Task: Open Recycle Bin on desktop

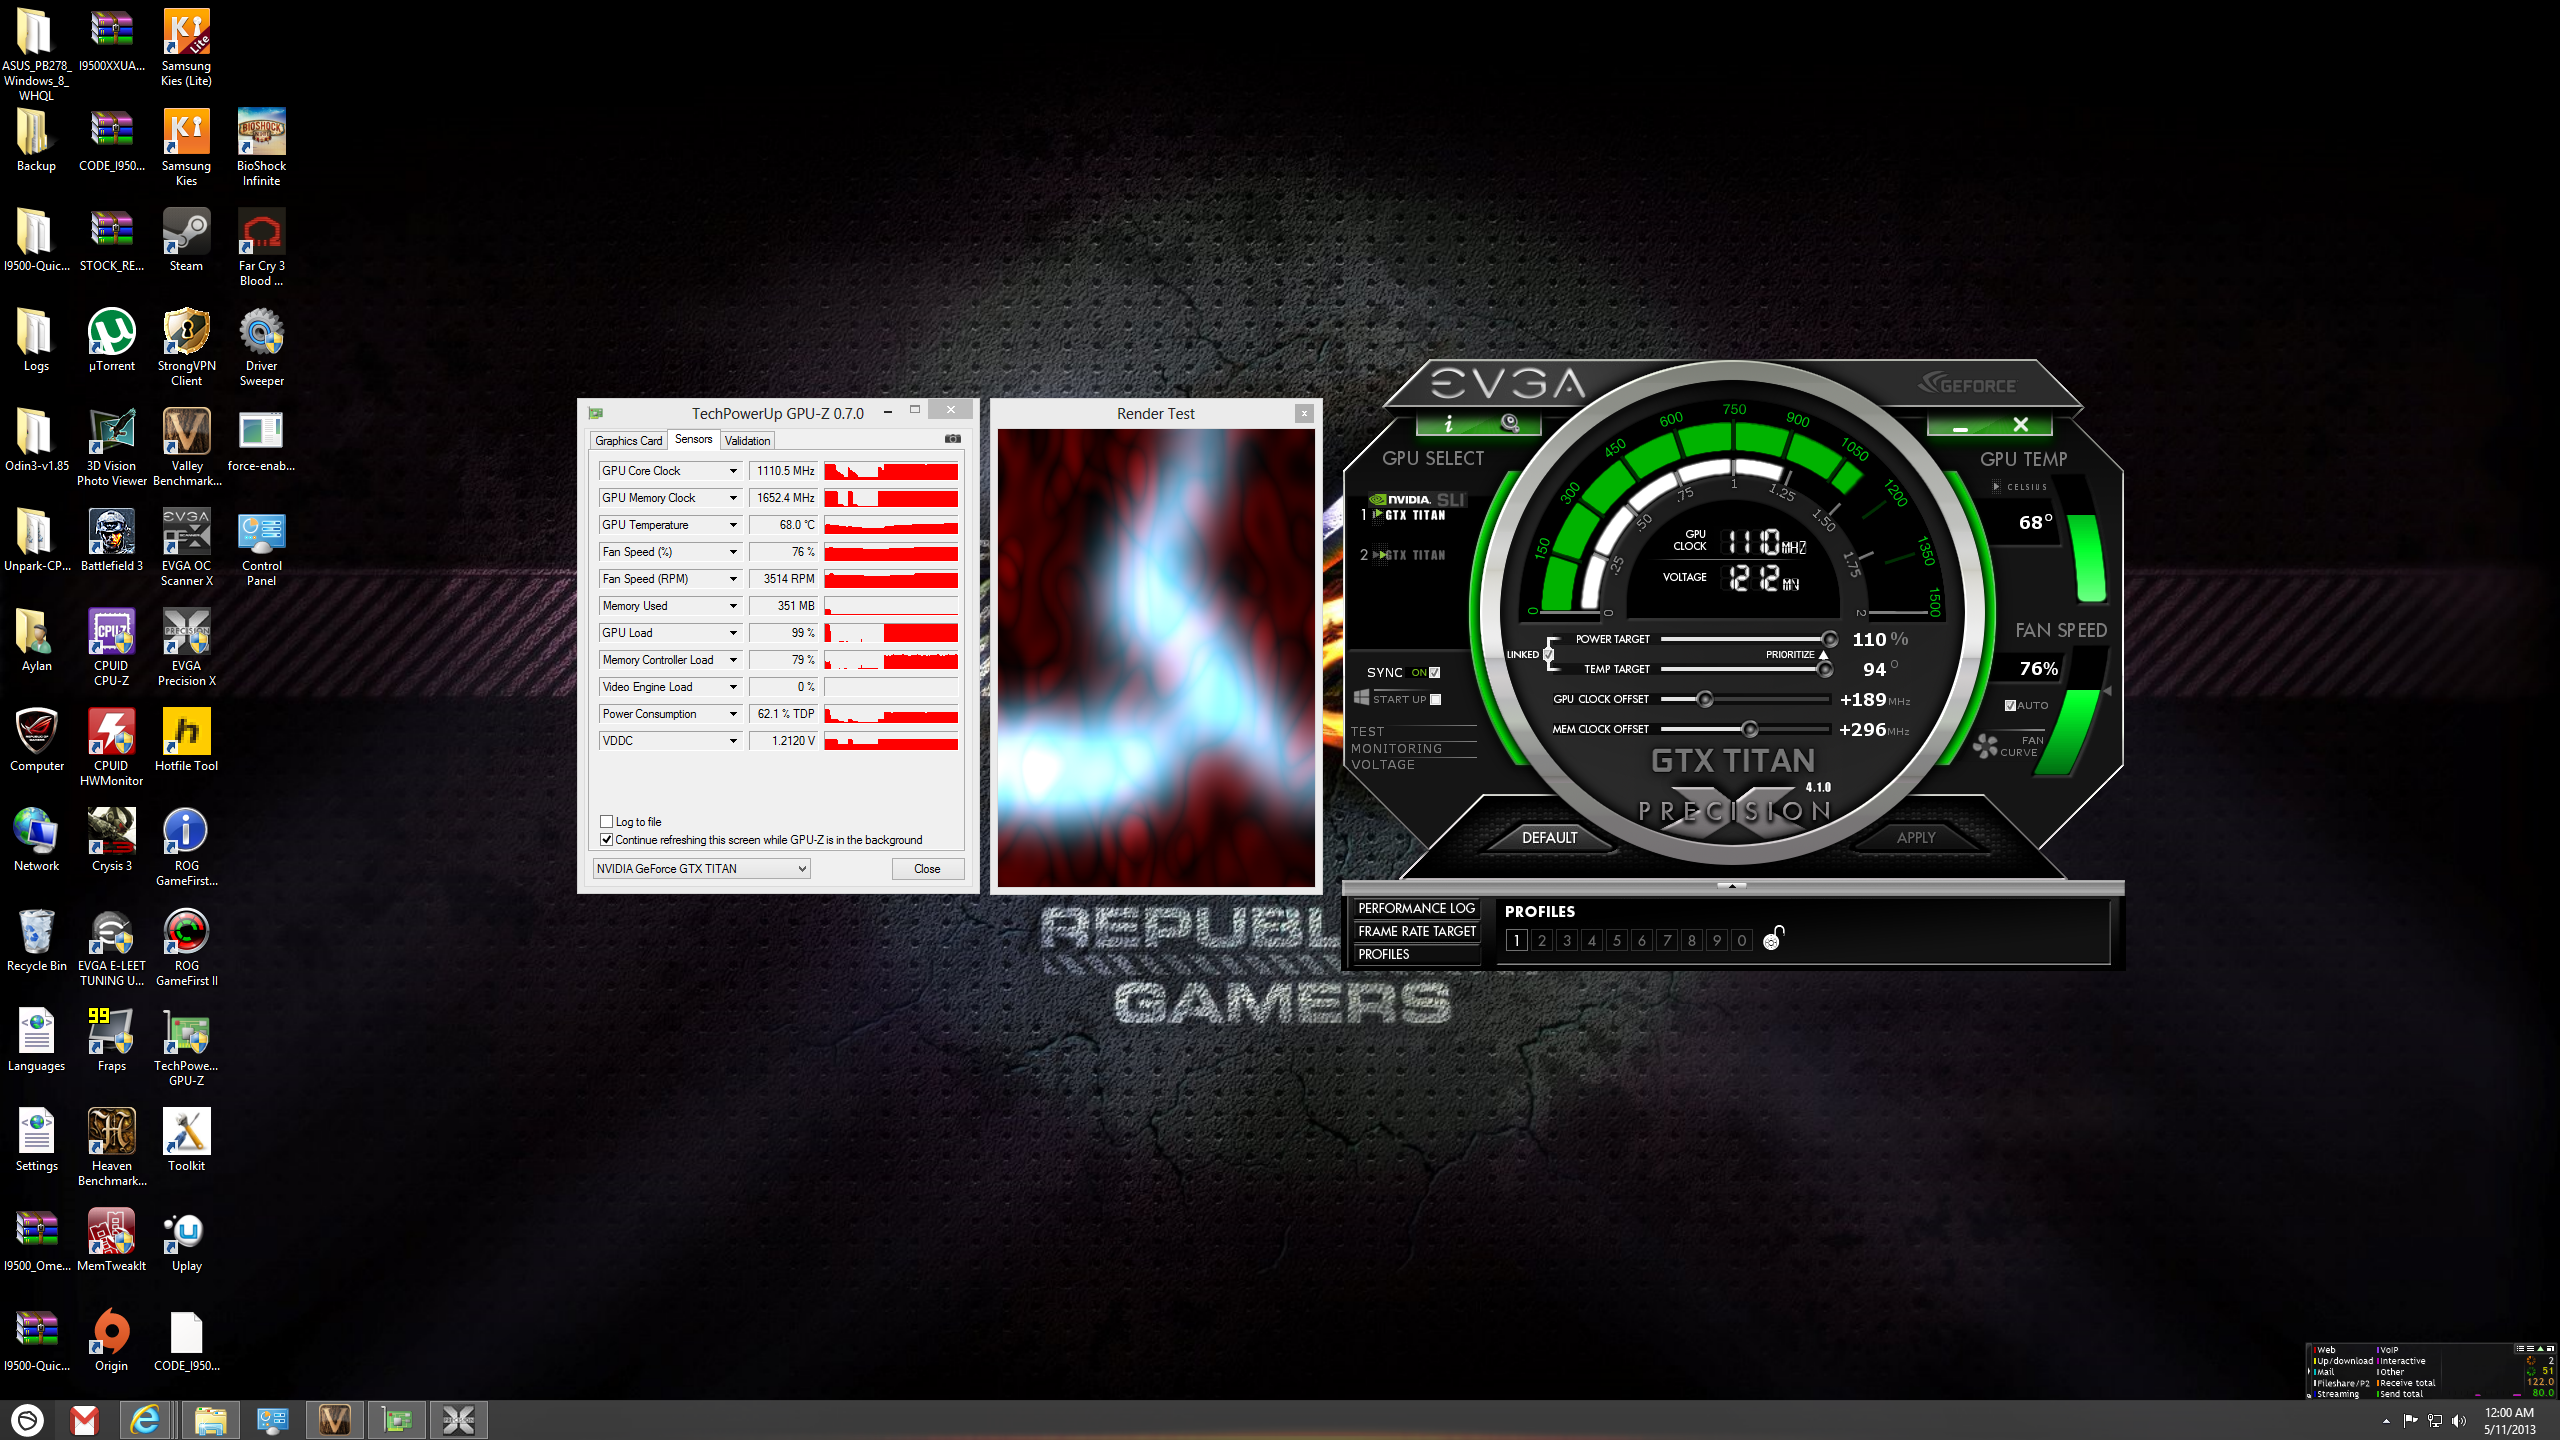Action: pyautogui.click(x=36, y=941)
